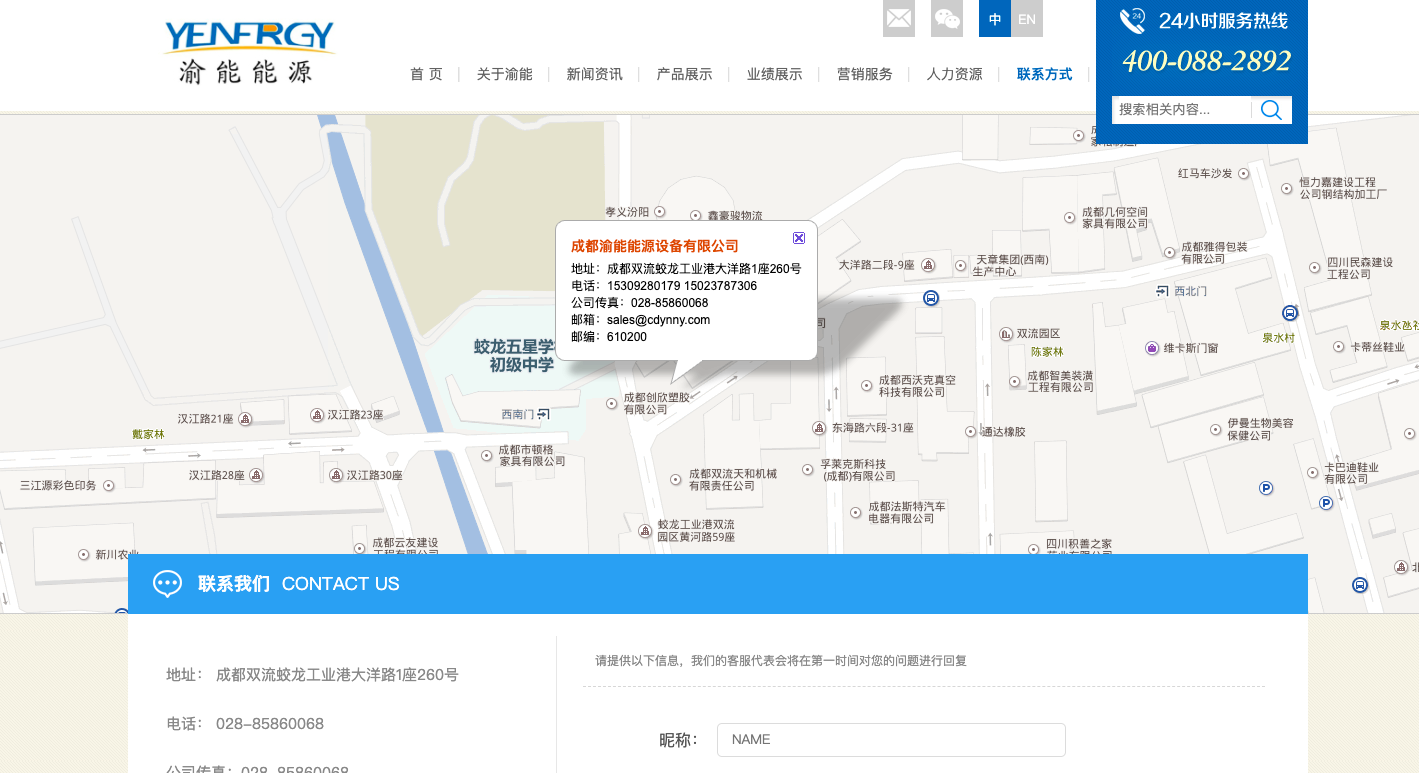The width and height of the screenshot is (1419, 773).
Task: Click the 伊曼生物美容保健公司 marker
Action: tap(1215, 429)
